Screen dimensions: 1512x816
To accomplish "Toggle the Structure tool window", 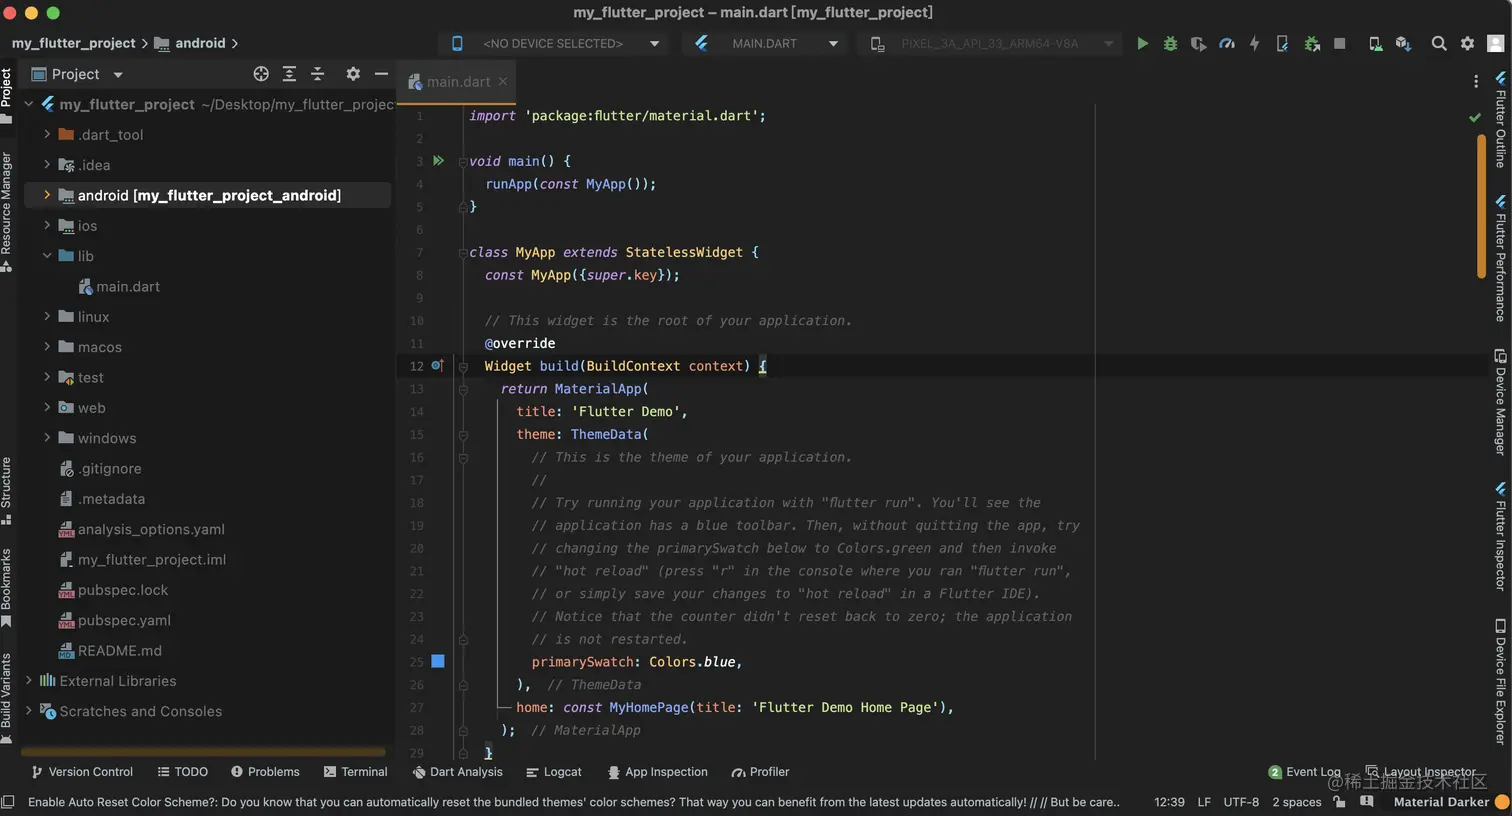I will pyautogui.click(x=7, y=490).
